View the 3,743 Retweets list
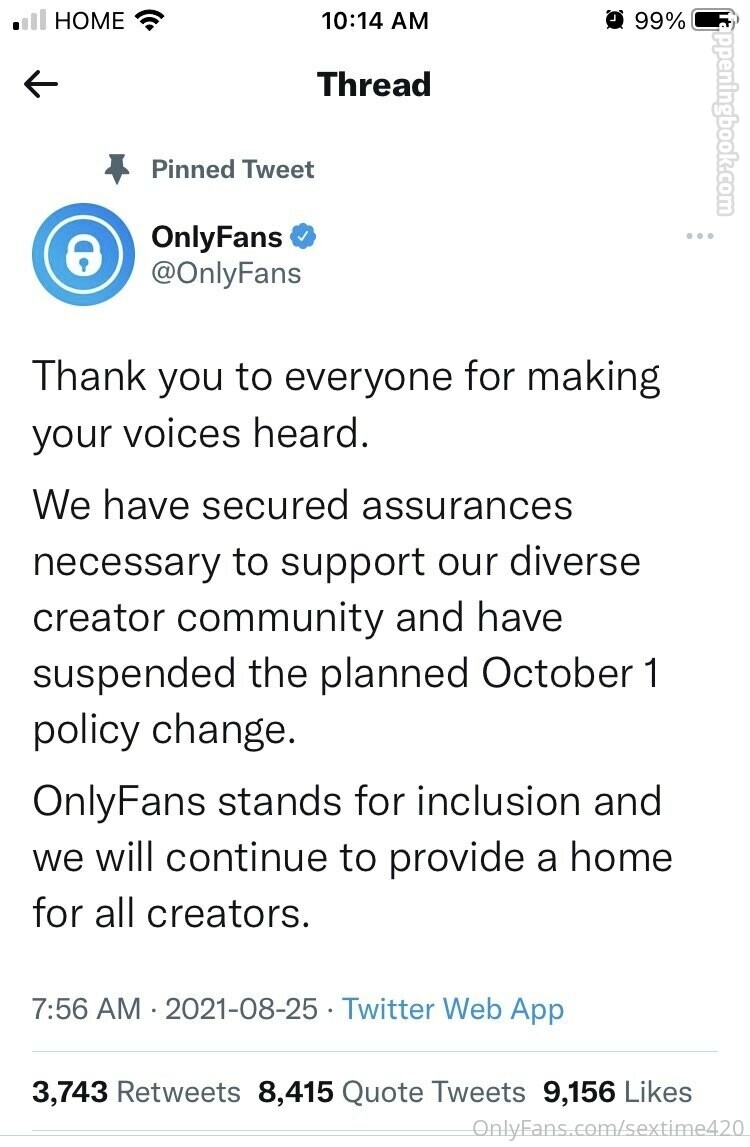This screenshot has width=750, height=1147. pyautogui.click(x=136, y=1092)
